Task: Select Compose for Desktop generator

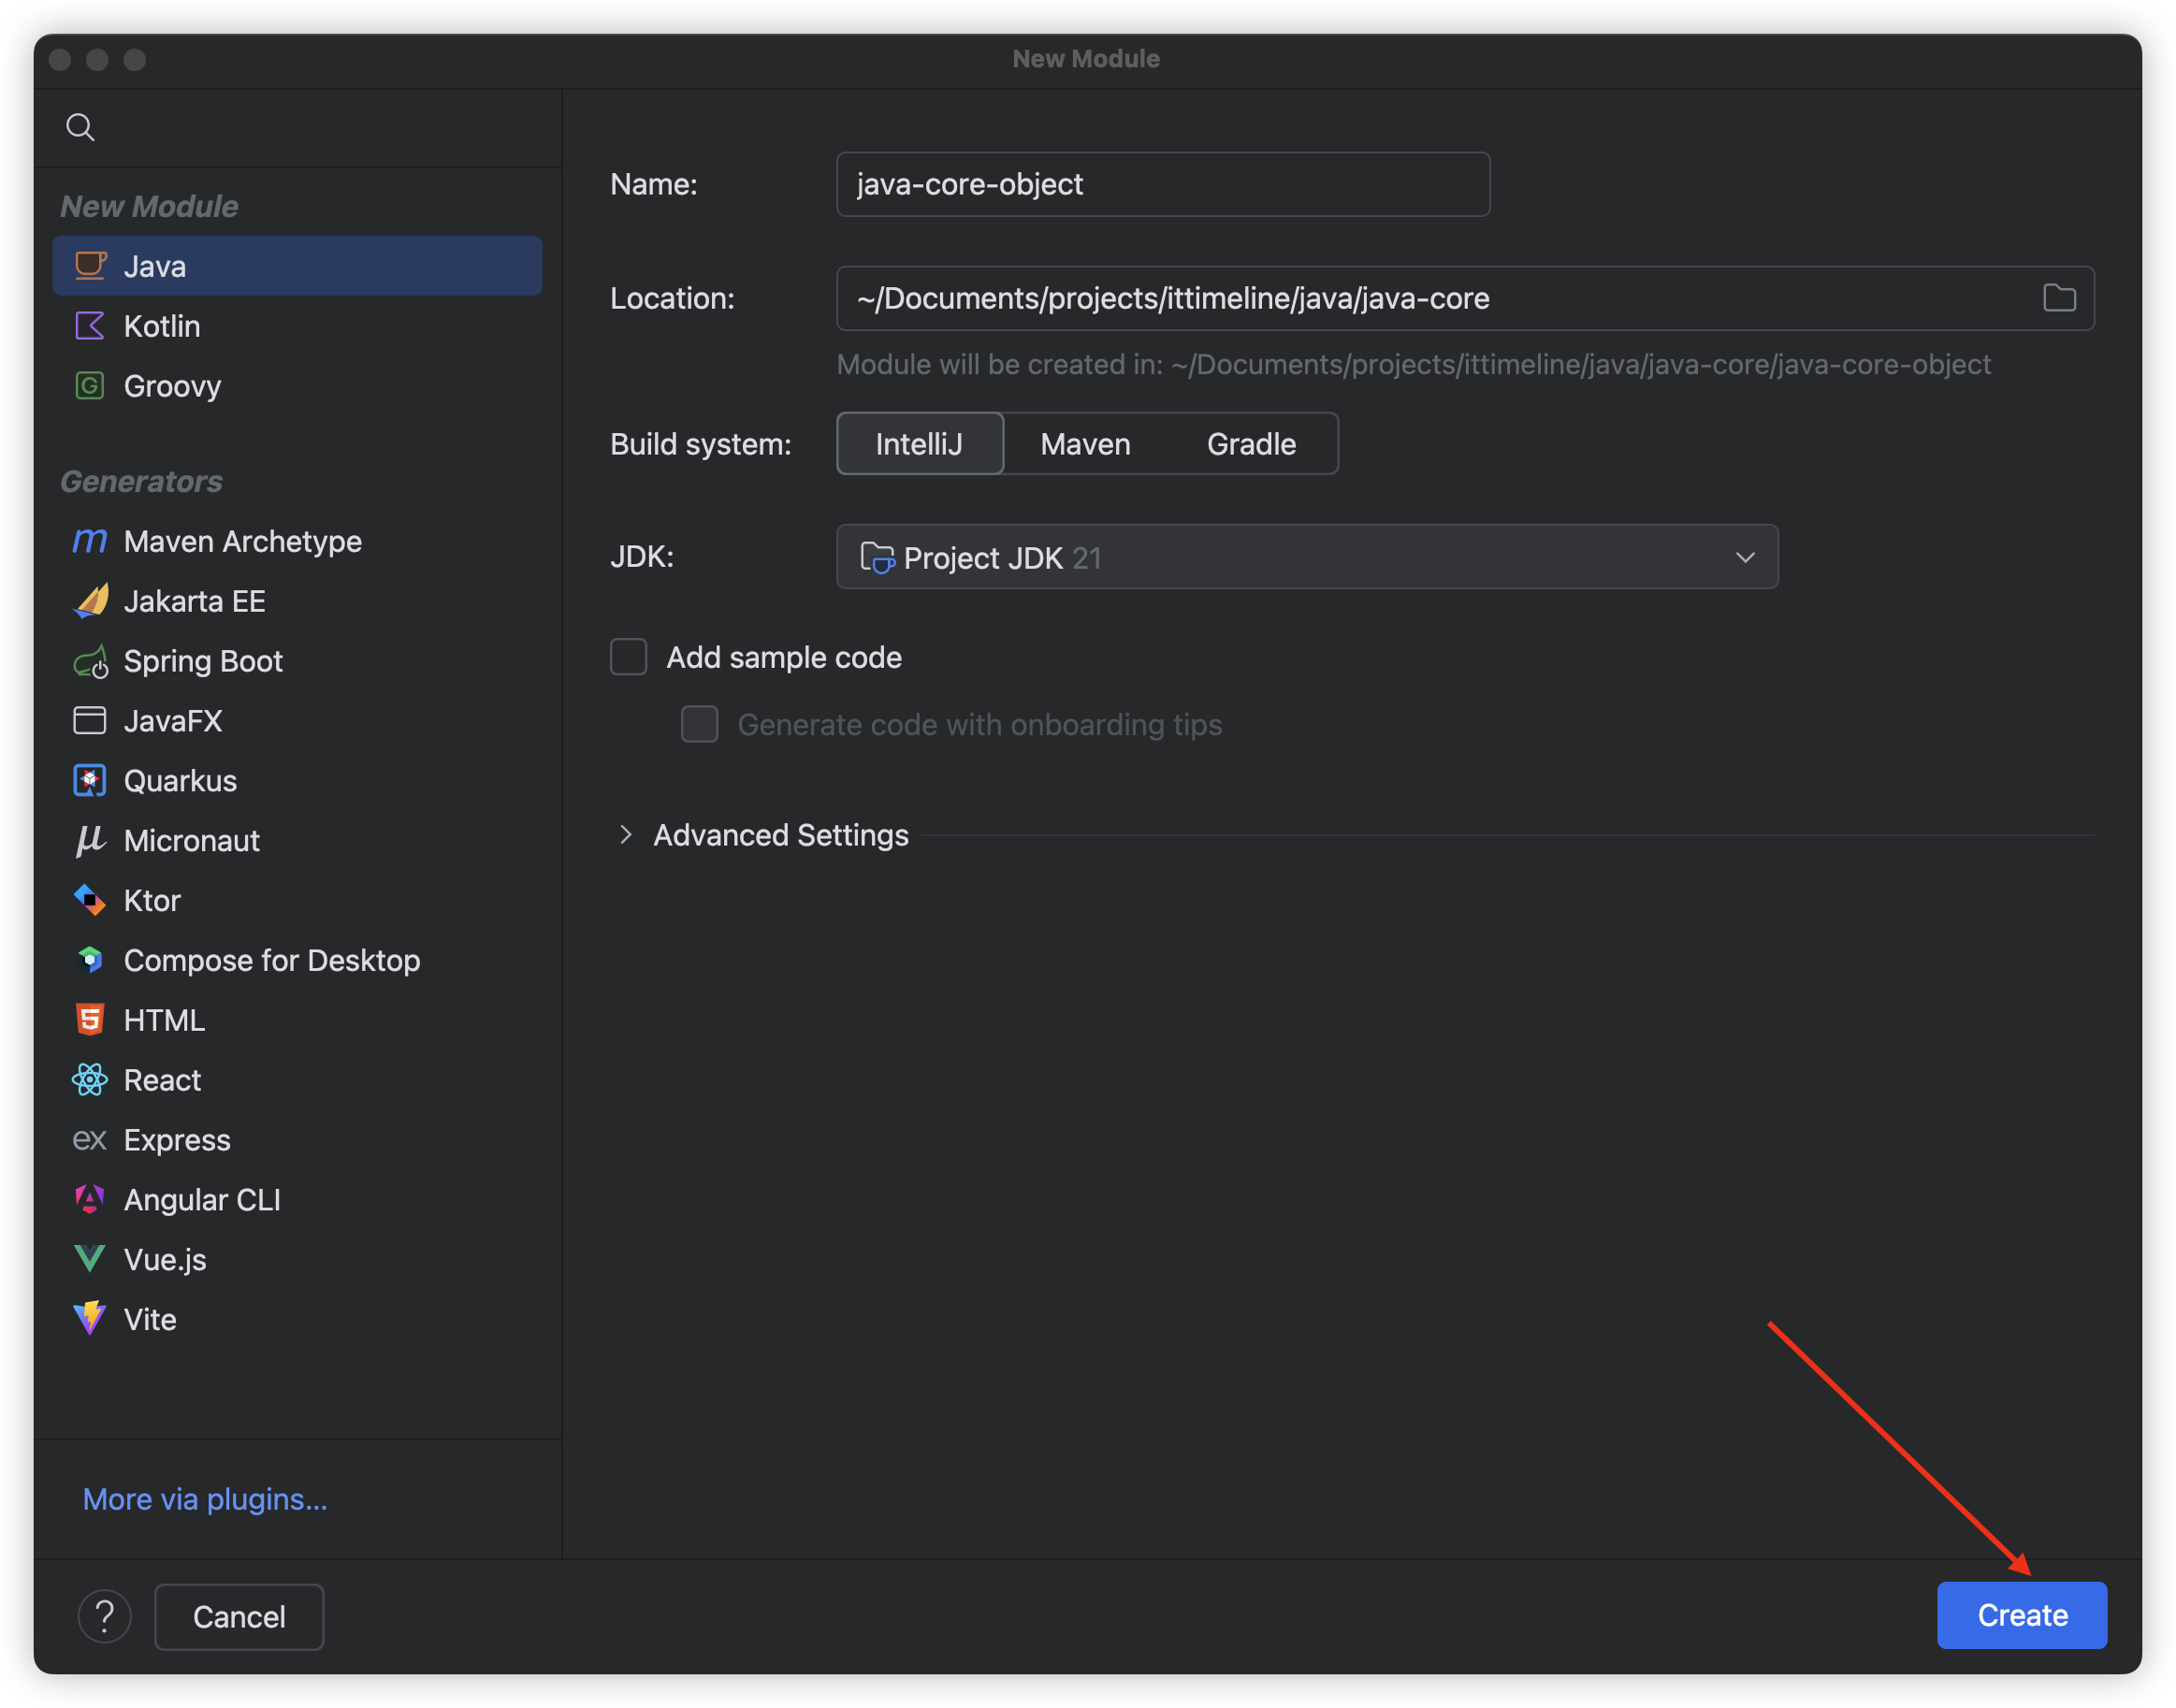Action: coord(271,960)
